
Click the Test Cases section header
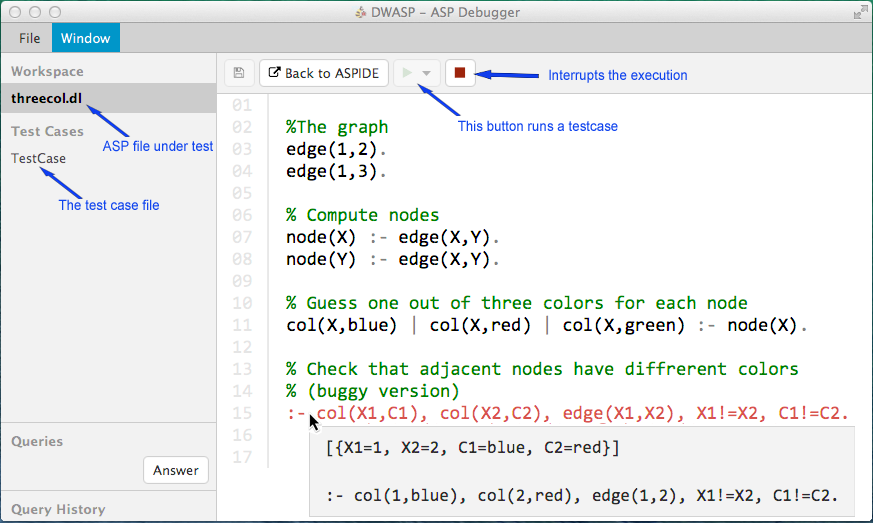47,131
